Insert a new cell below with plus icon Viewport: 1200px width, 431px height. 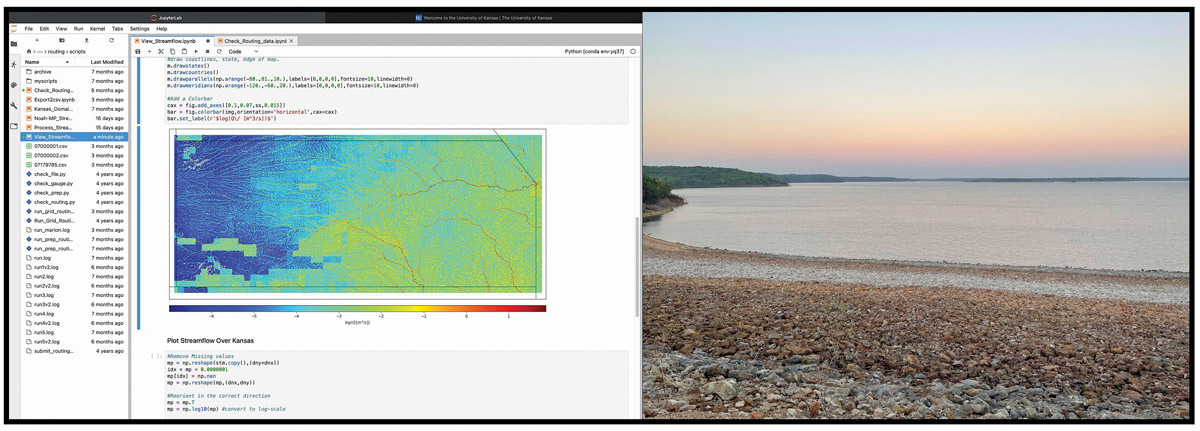click(x=149, y=51)
